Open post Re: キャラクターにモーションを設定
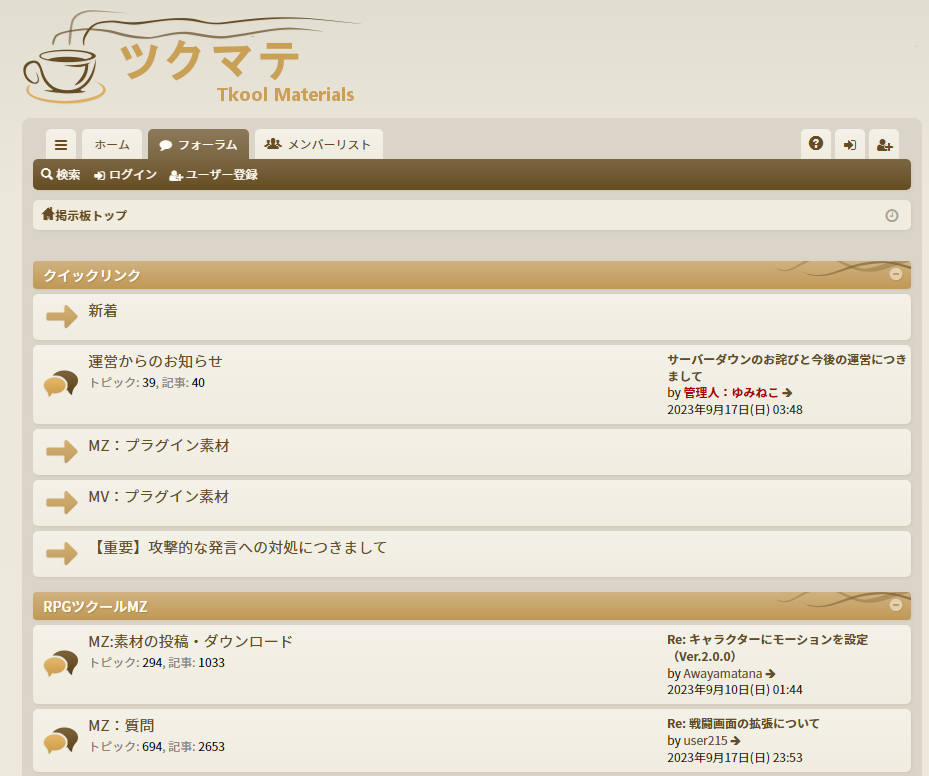 (768, 648)
